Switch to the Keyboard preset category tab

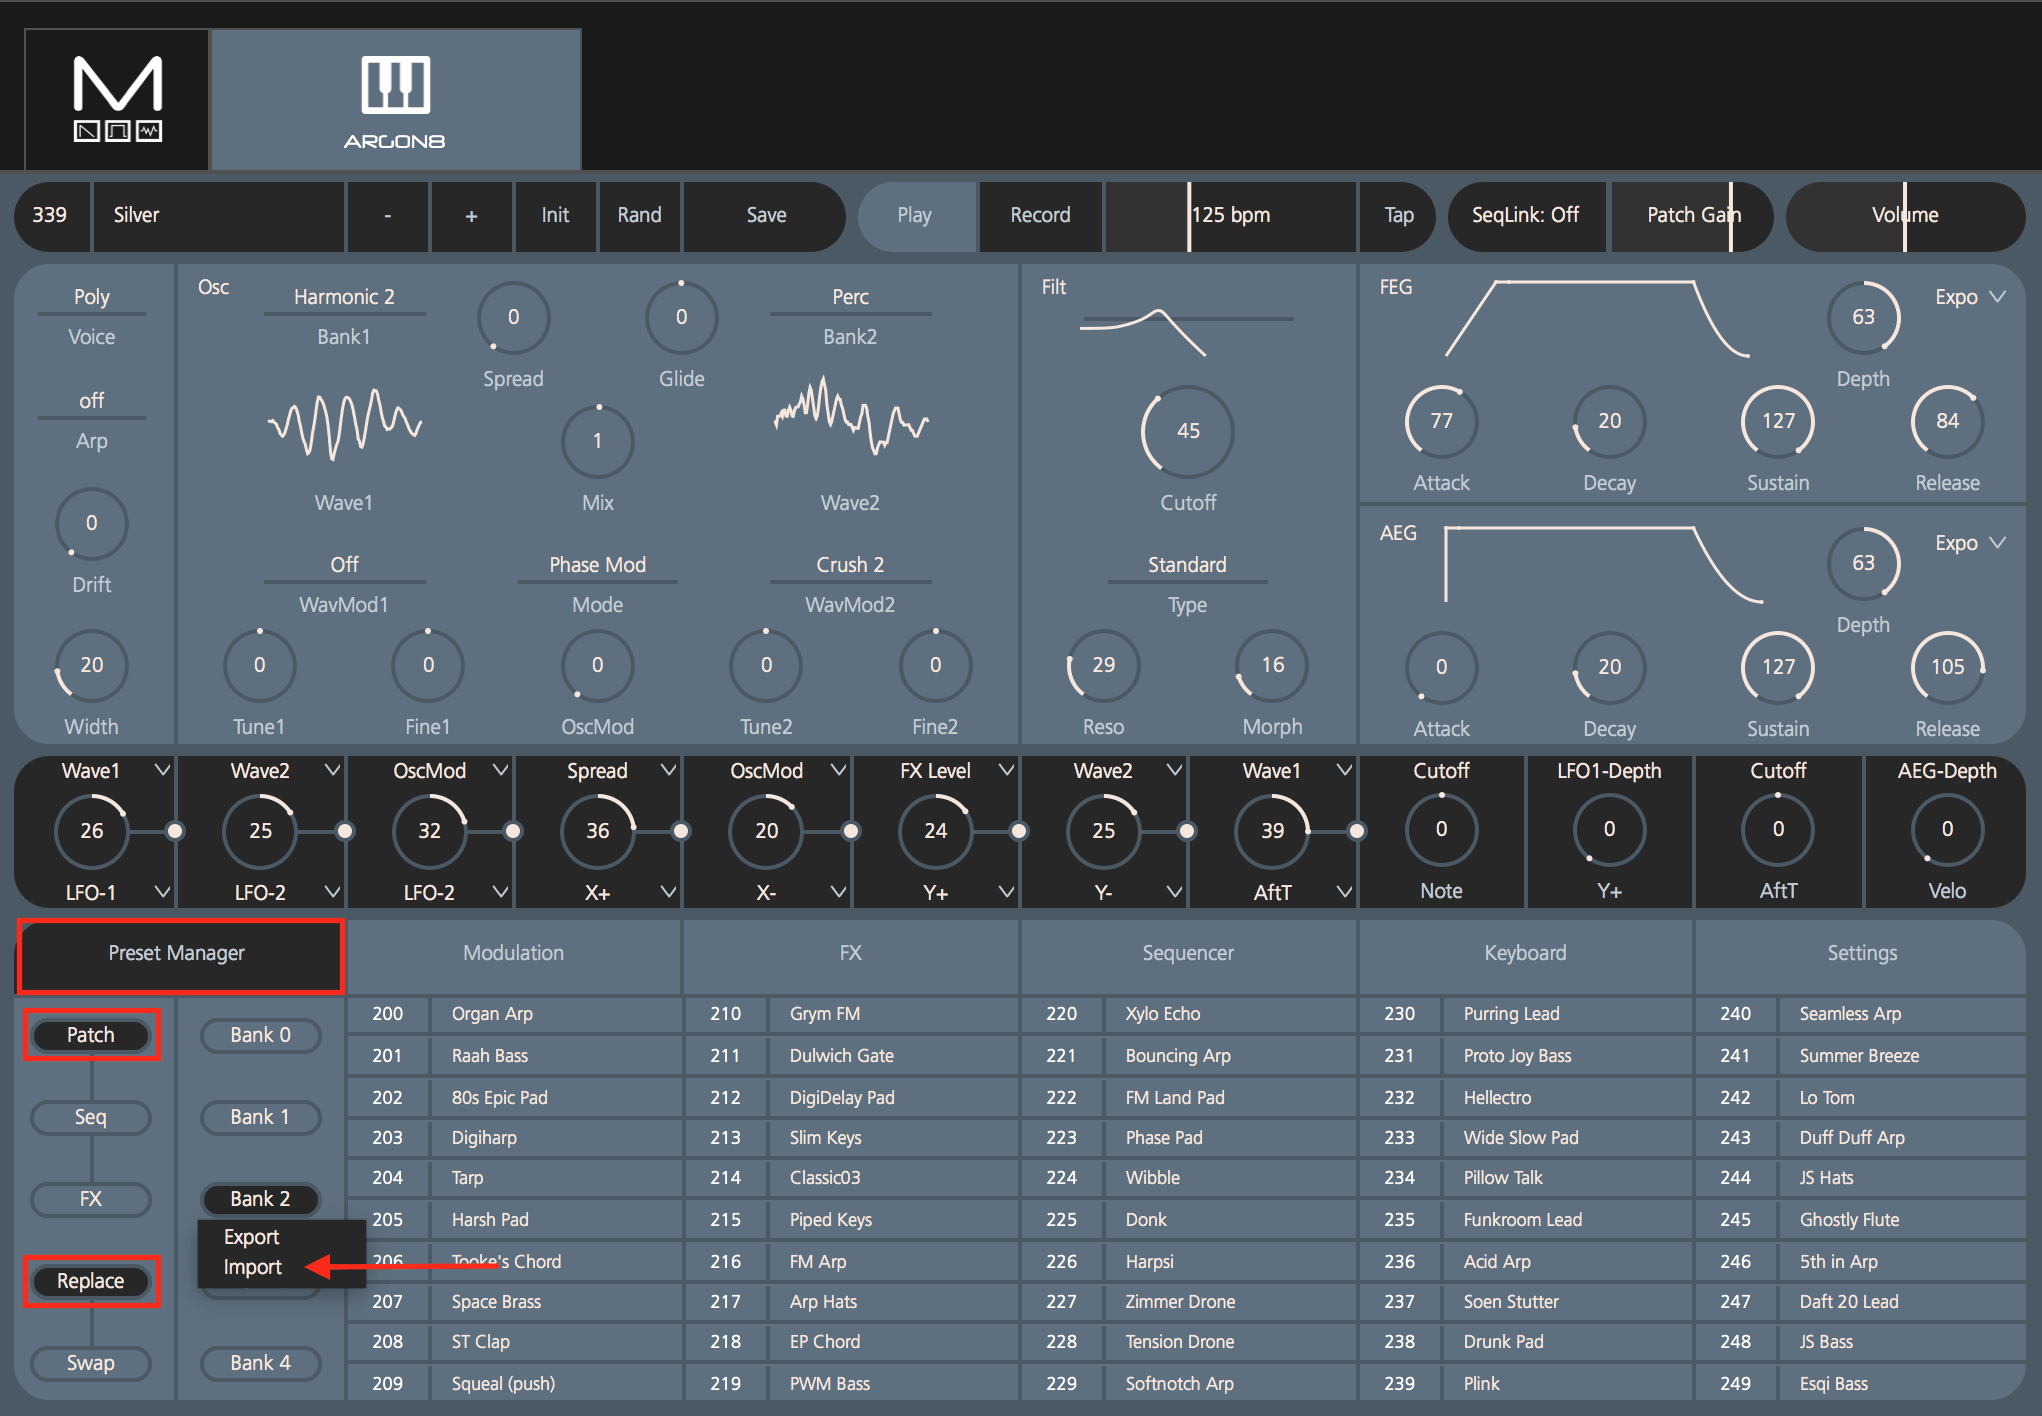click(x=1525, y=953)
